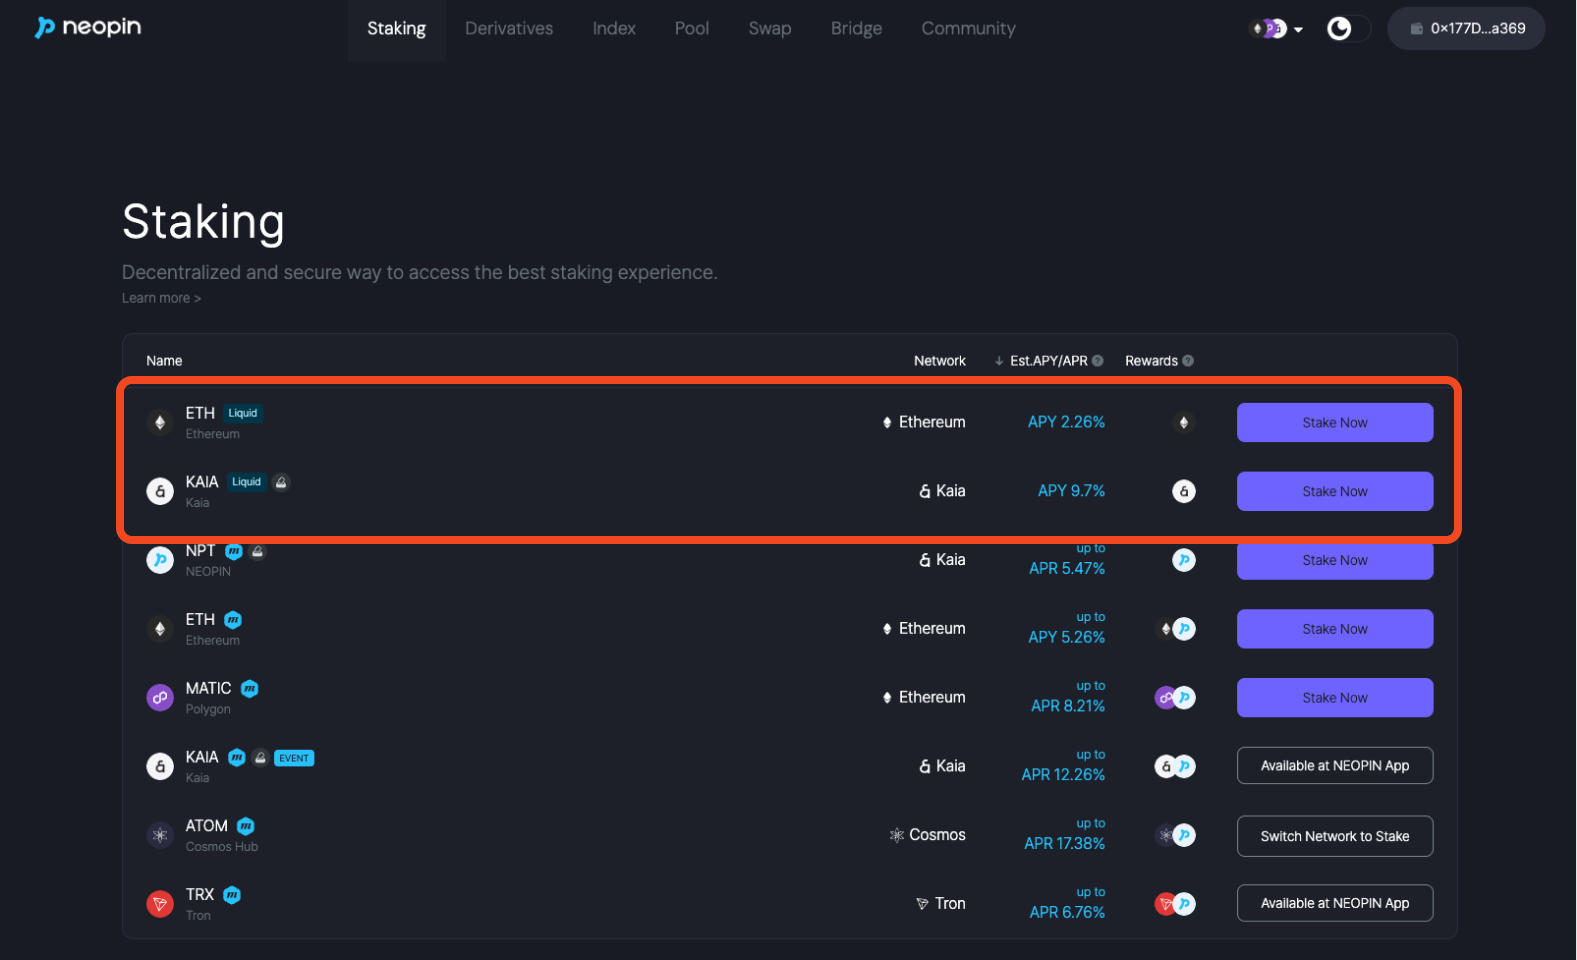Click the EVENT badge on KAIA row
Image resolution: width=1577 pixels, height=960 pixels.
[294, 758]
